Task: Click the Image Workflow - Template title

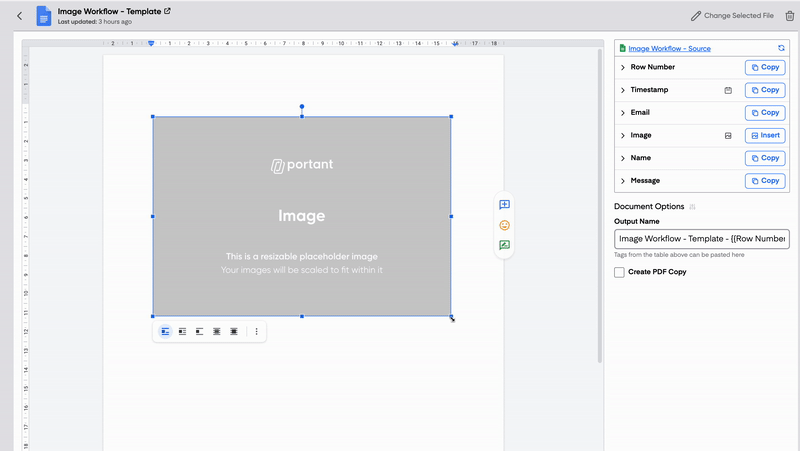Action: (109, 11)
